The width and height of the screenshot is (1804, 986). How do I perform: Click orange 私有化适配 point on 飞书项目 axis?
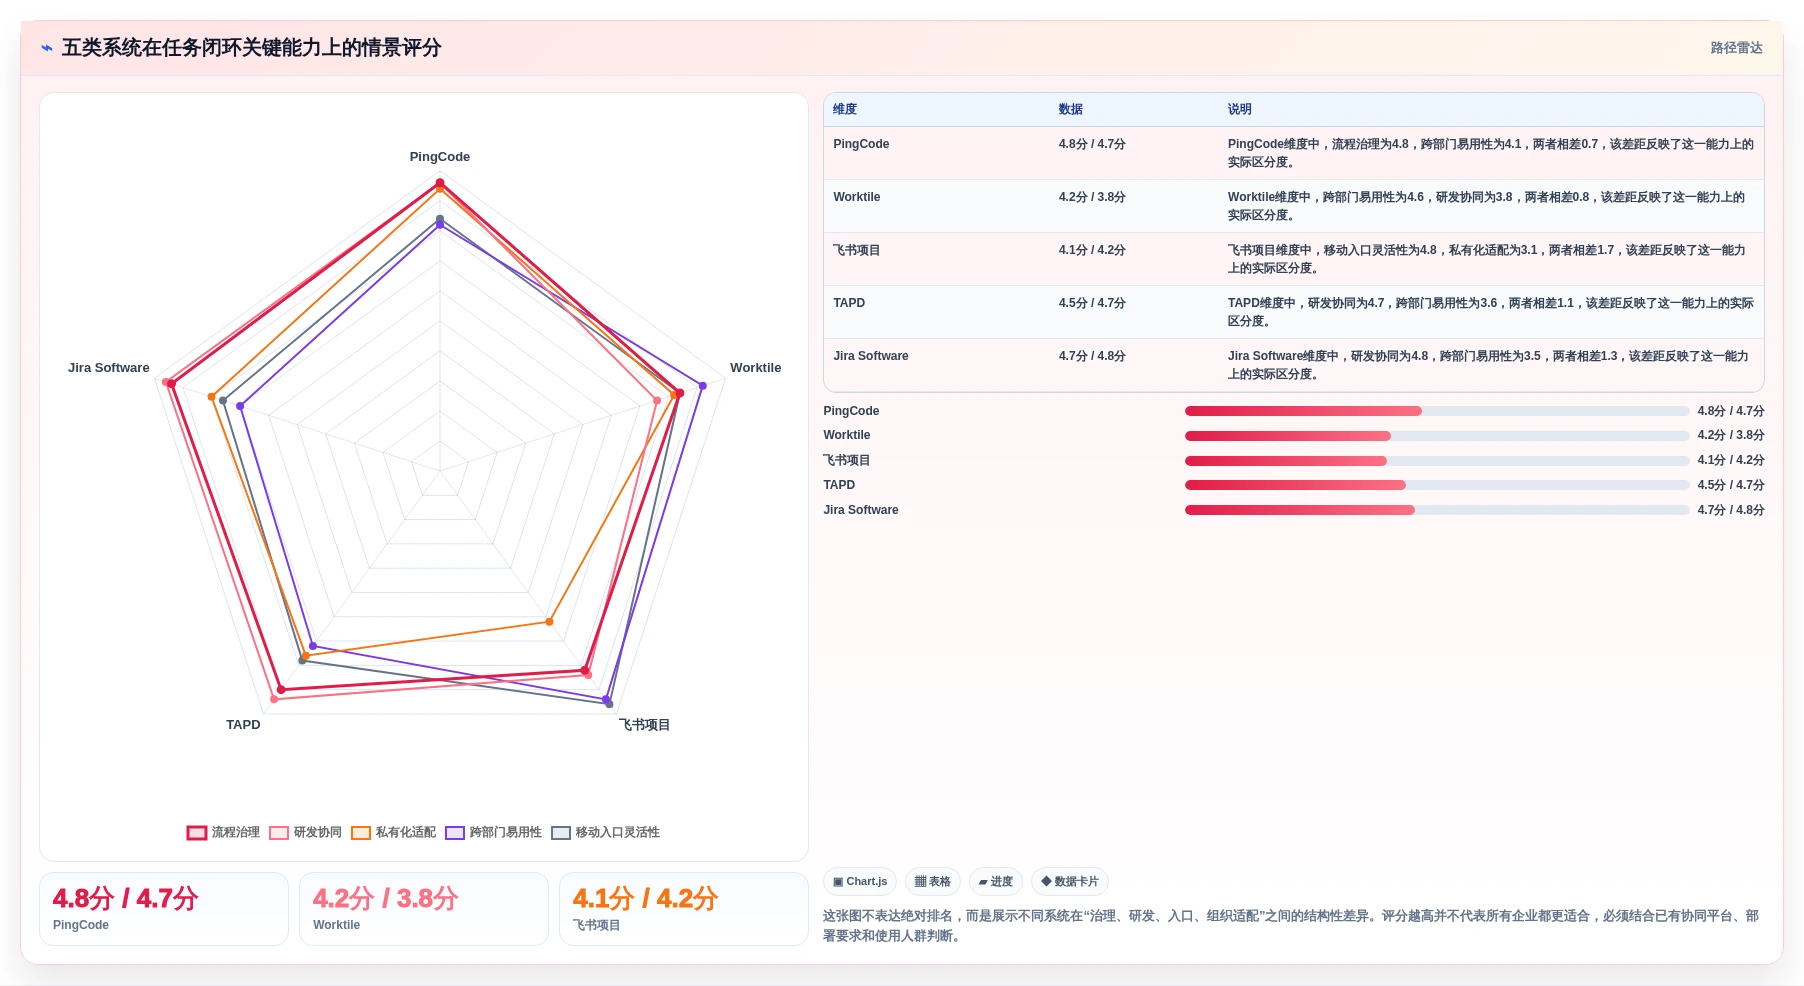pos(549,622)
